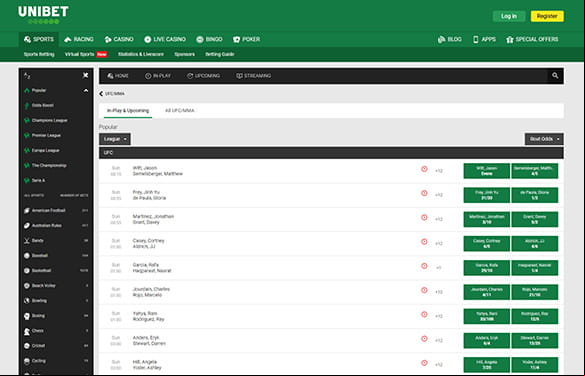
Task: Select the In-Play & Upcoming tab
Action: point(128,111)
